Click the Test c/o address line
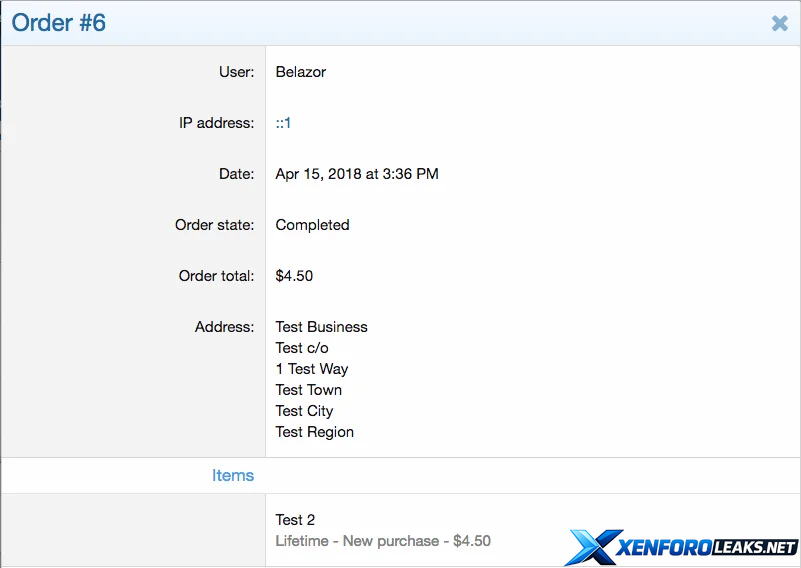Viewport: 801px width, 568px height. [x=302, y=348]
